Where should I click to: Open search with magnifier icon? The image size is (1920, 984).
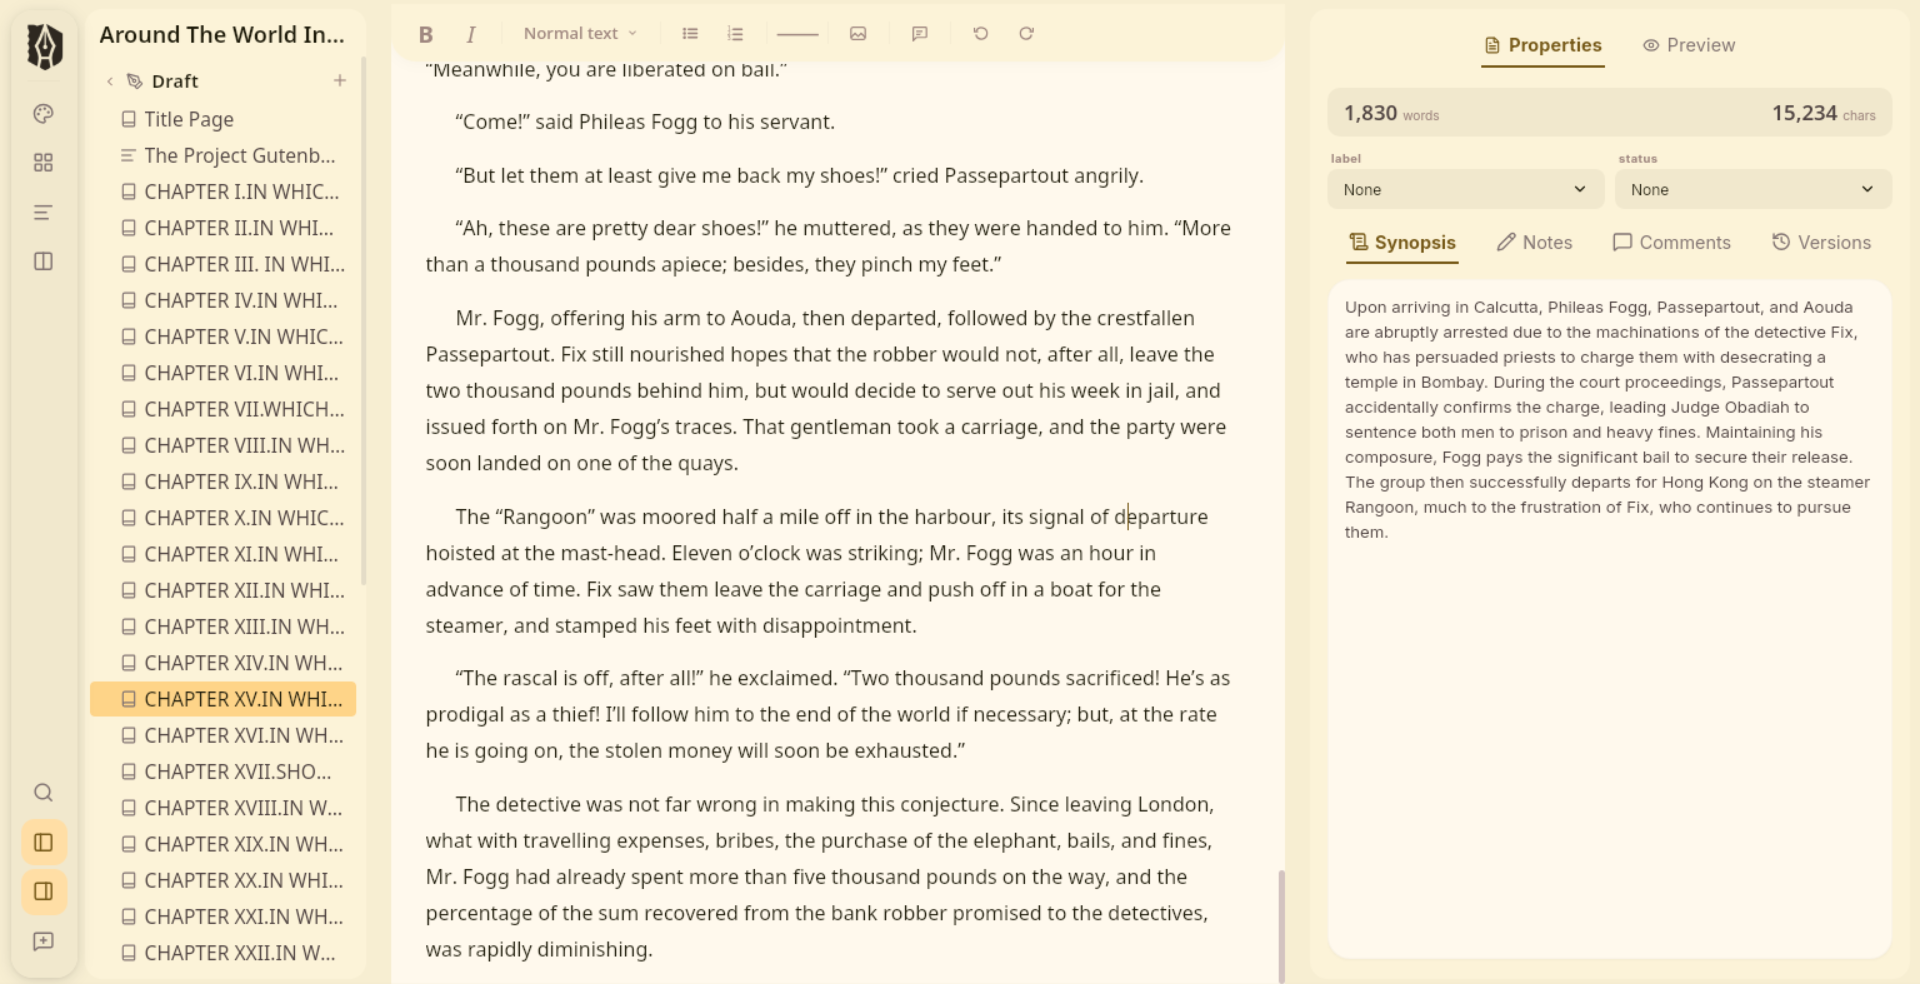(43, 793)
